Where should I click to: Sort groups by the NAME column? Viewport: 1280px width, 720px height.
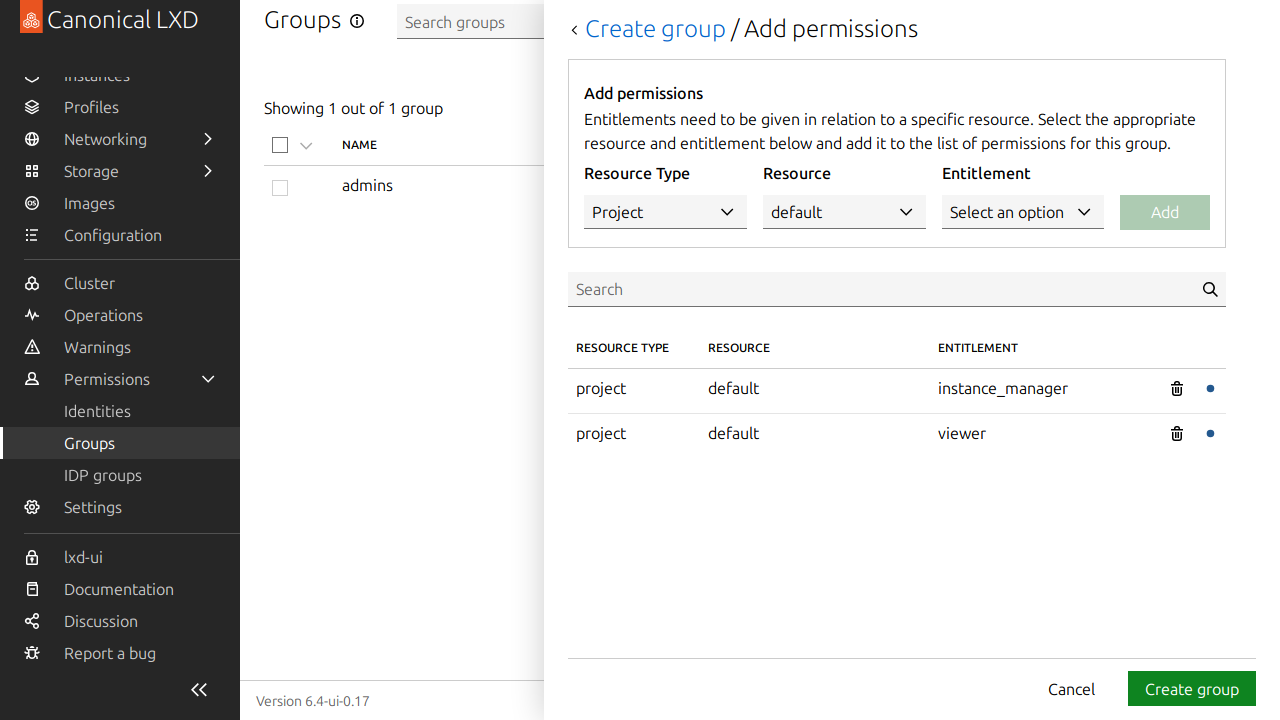359,145
